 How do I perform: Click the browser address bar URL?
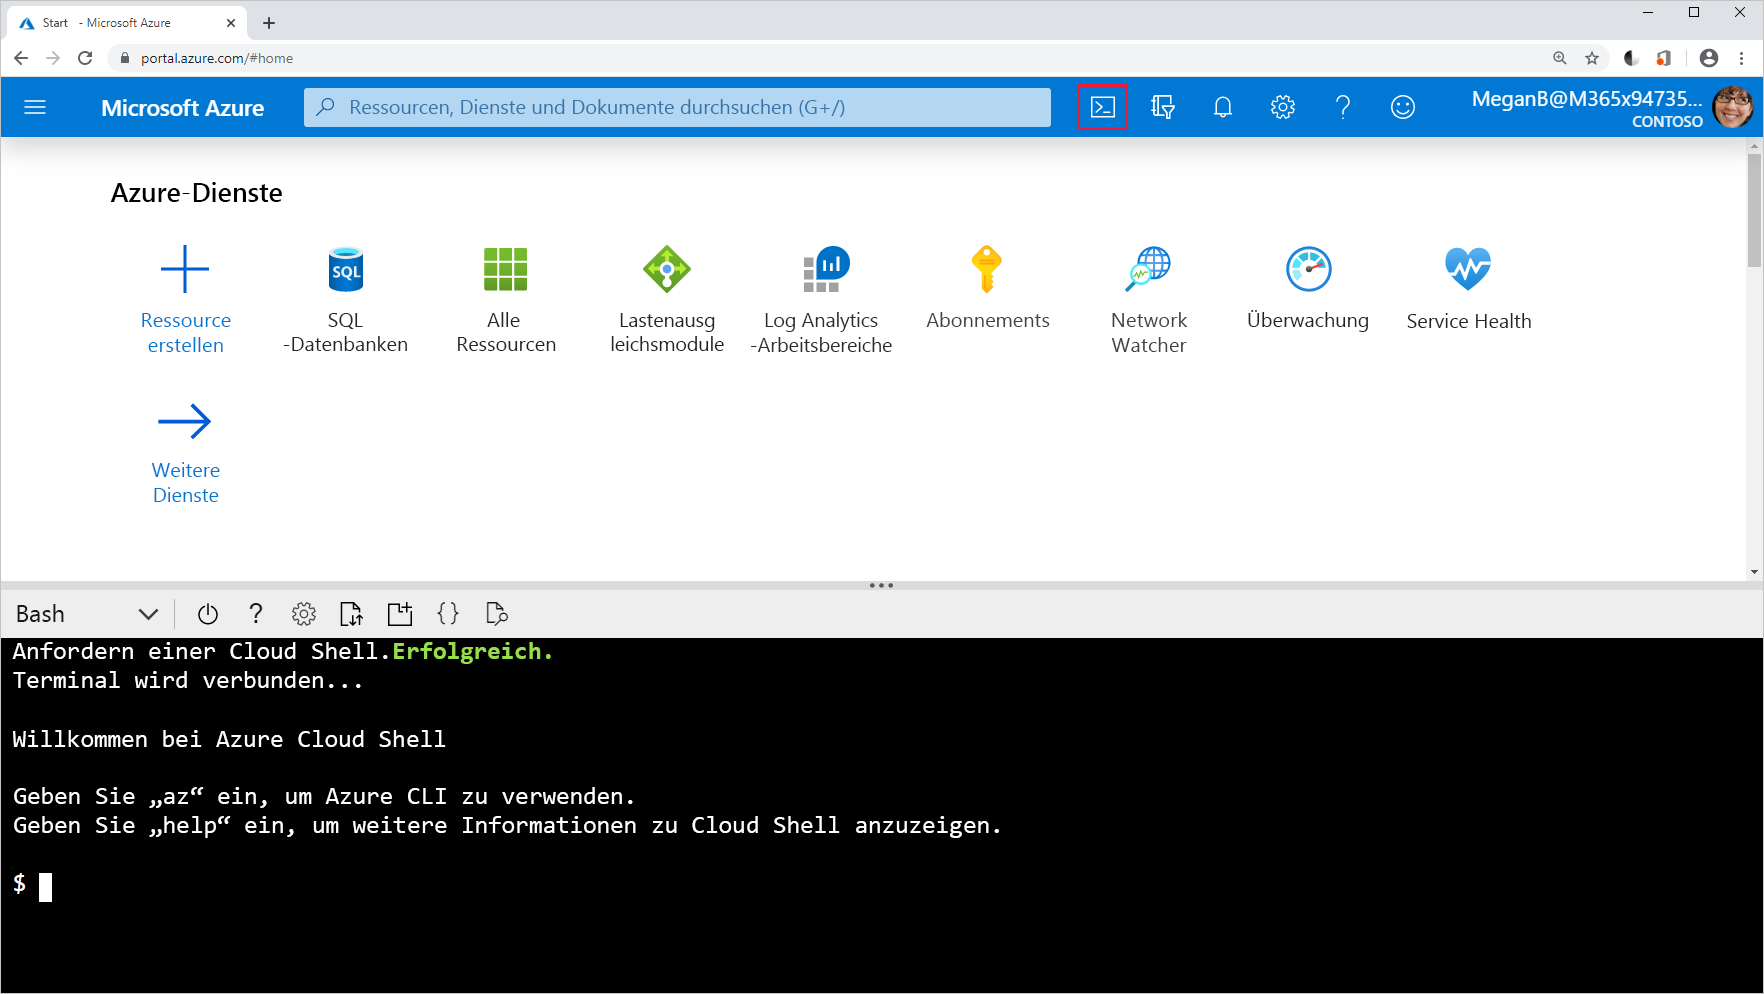[x=217, y=58]
